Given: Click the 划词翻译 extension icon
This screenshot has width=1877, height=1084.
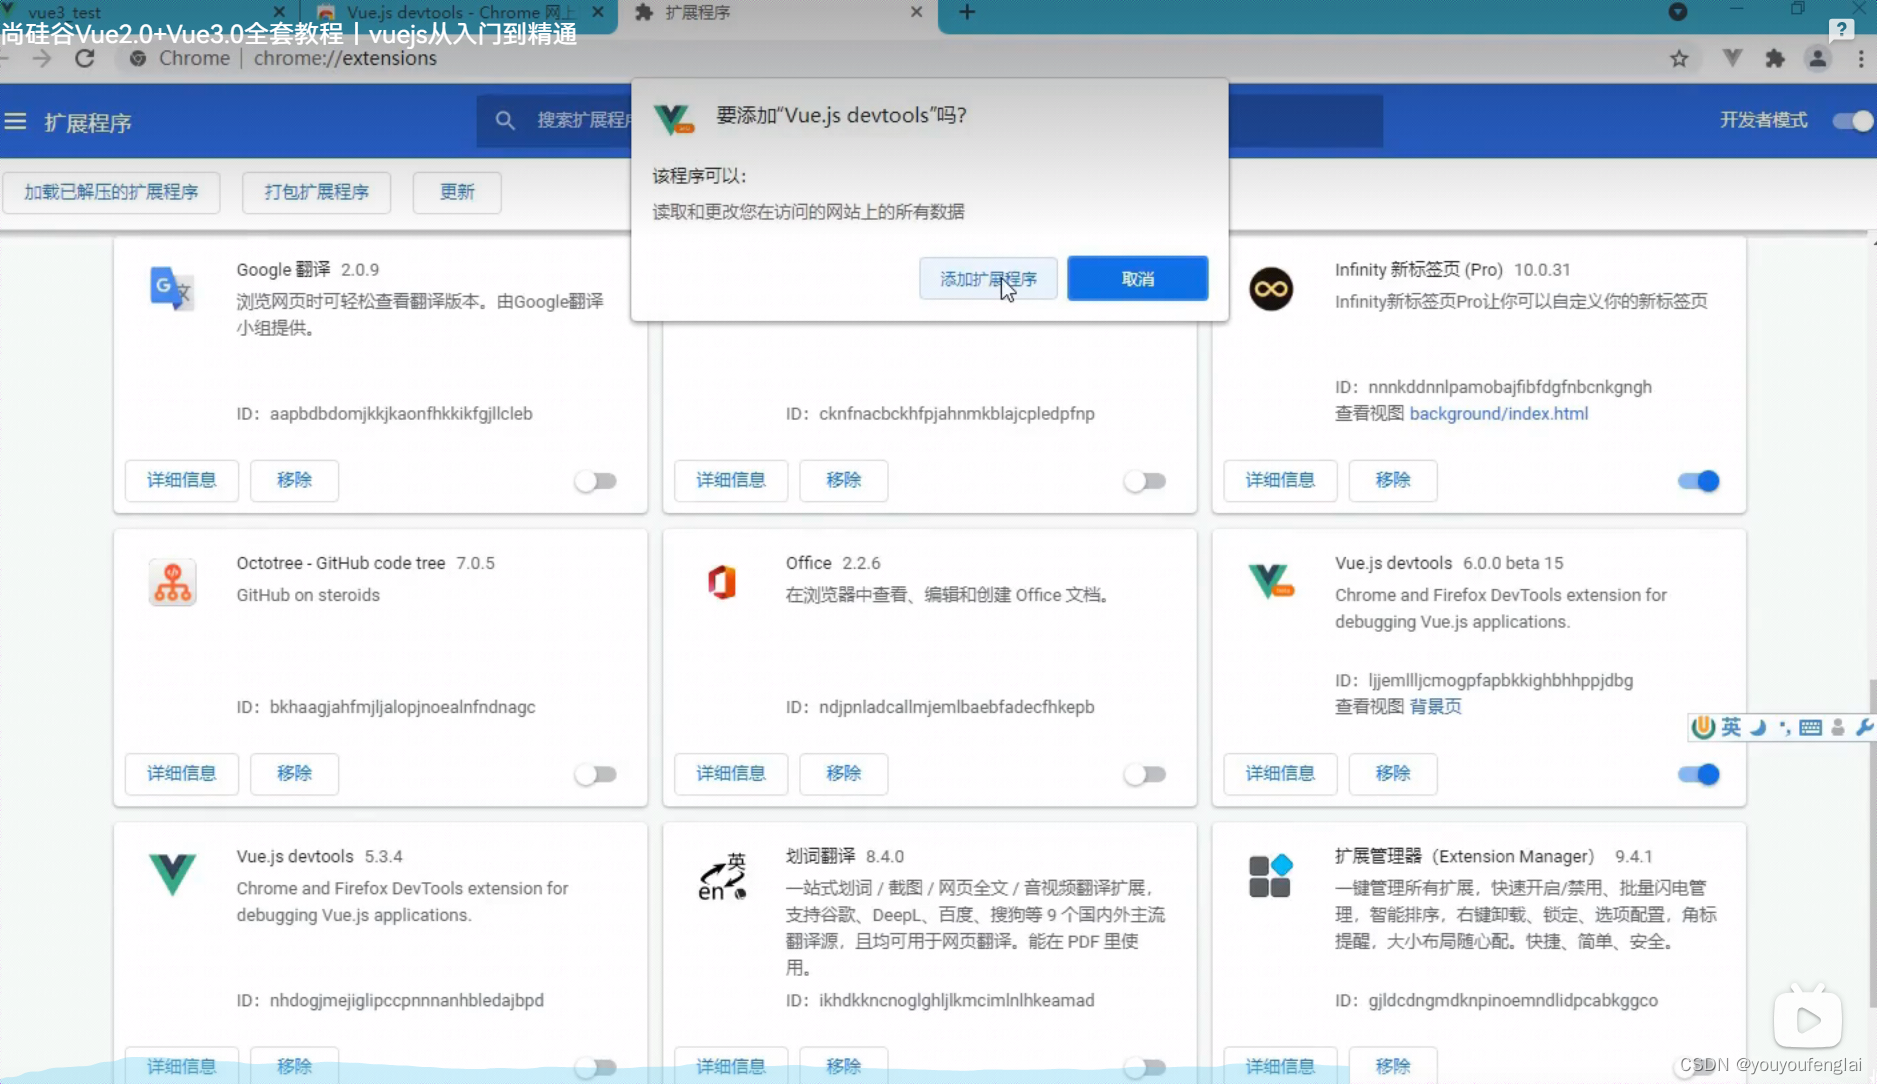Looking at the screenshot, I should (x=722, y=877).
